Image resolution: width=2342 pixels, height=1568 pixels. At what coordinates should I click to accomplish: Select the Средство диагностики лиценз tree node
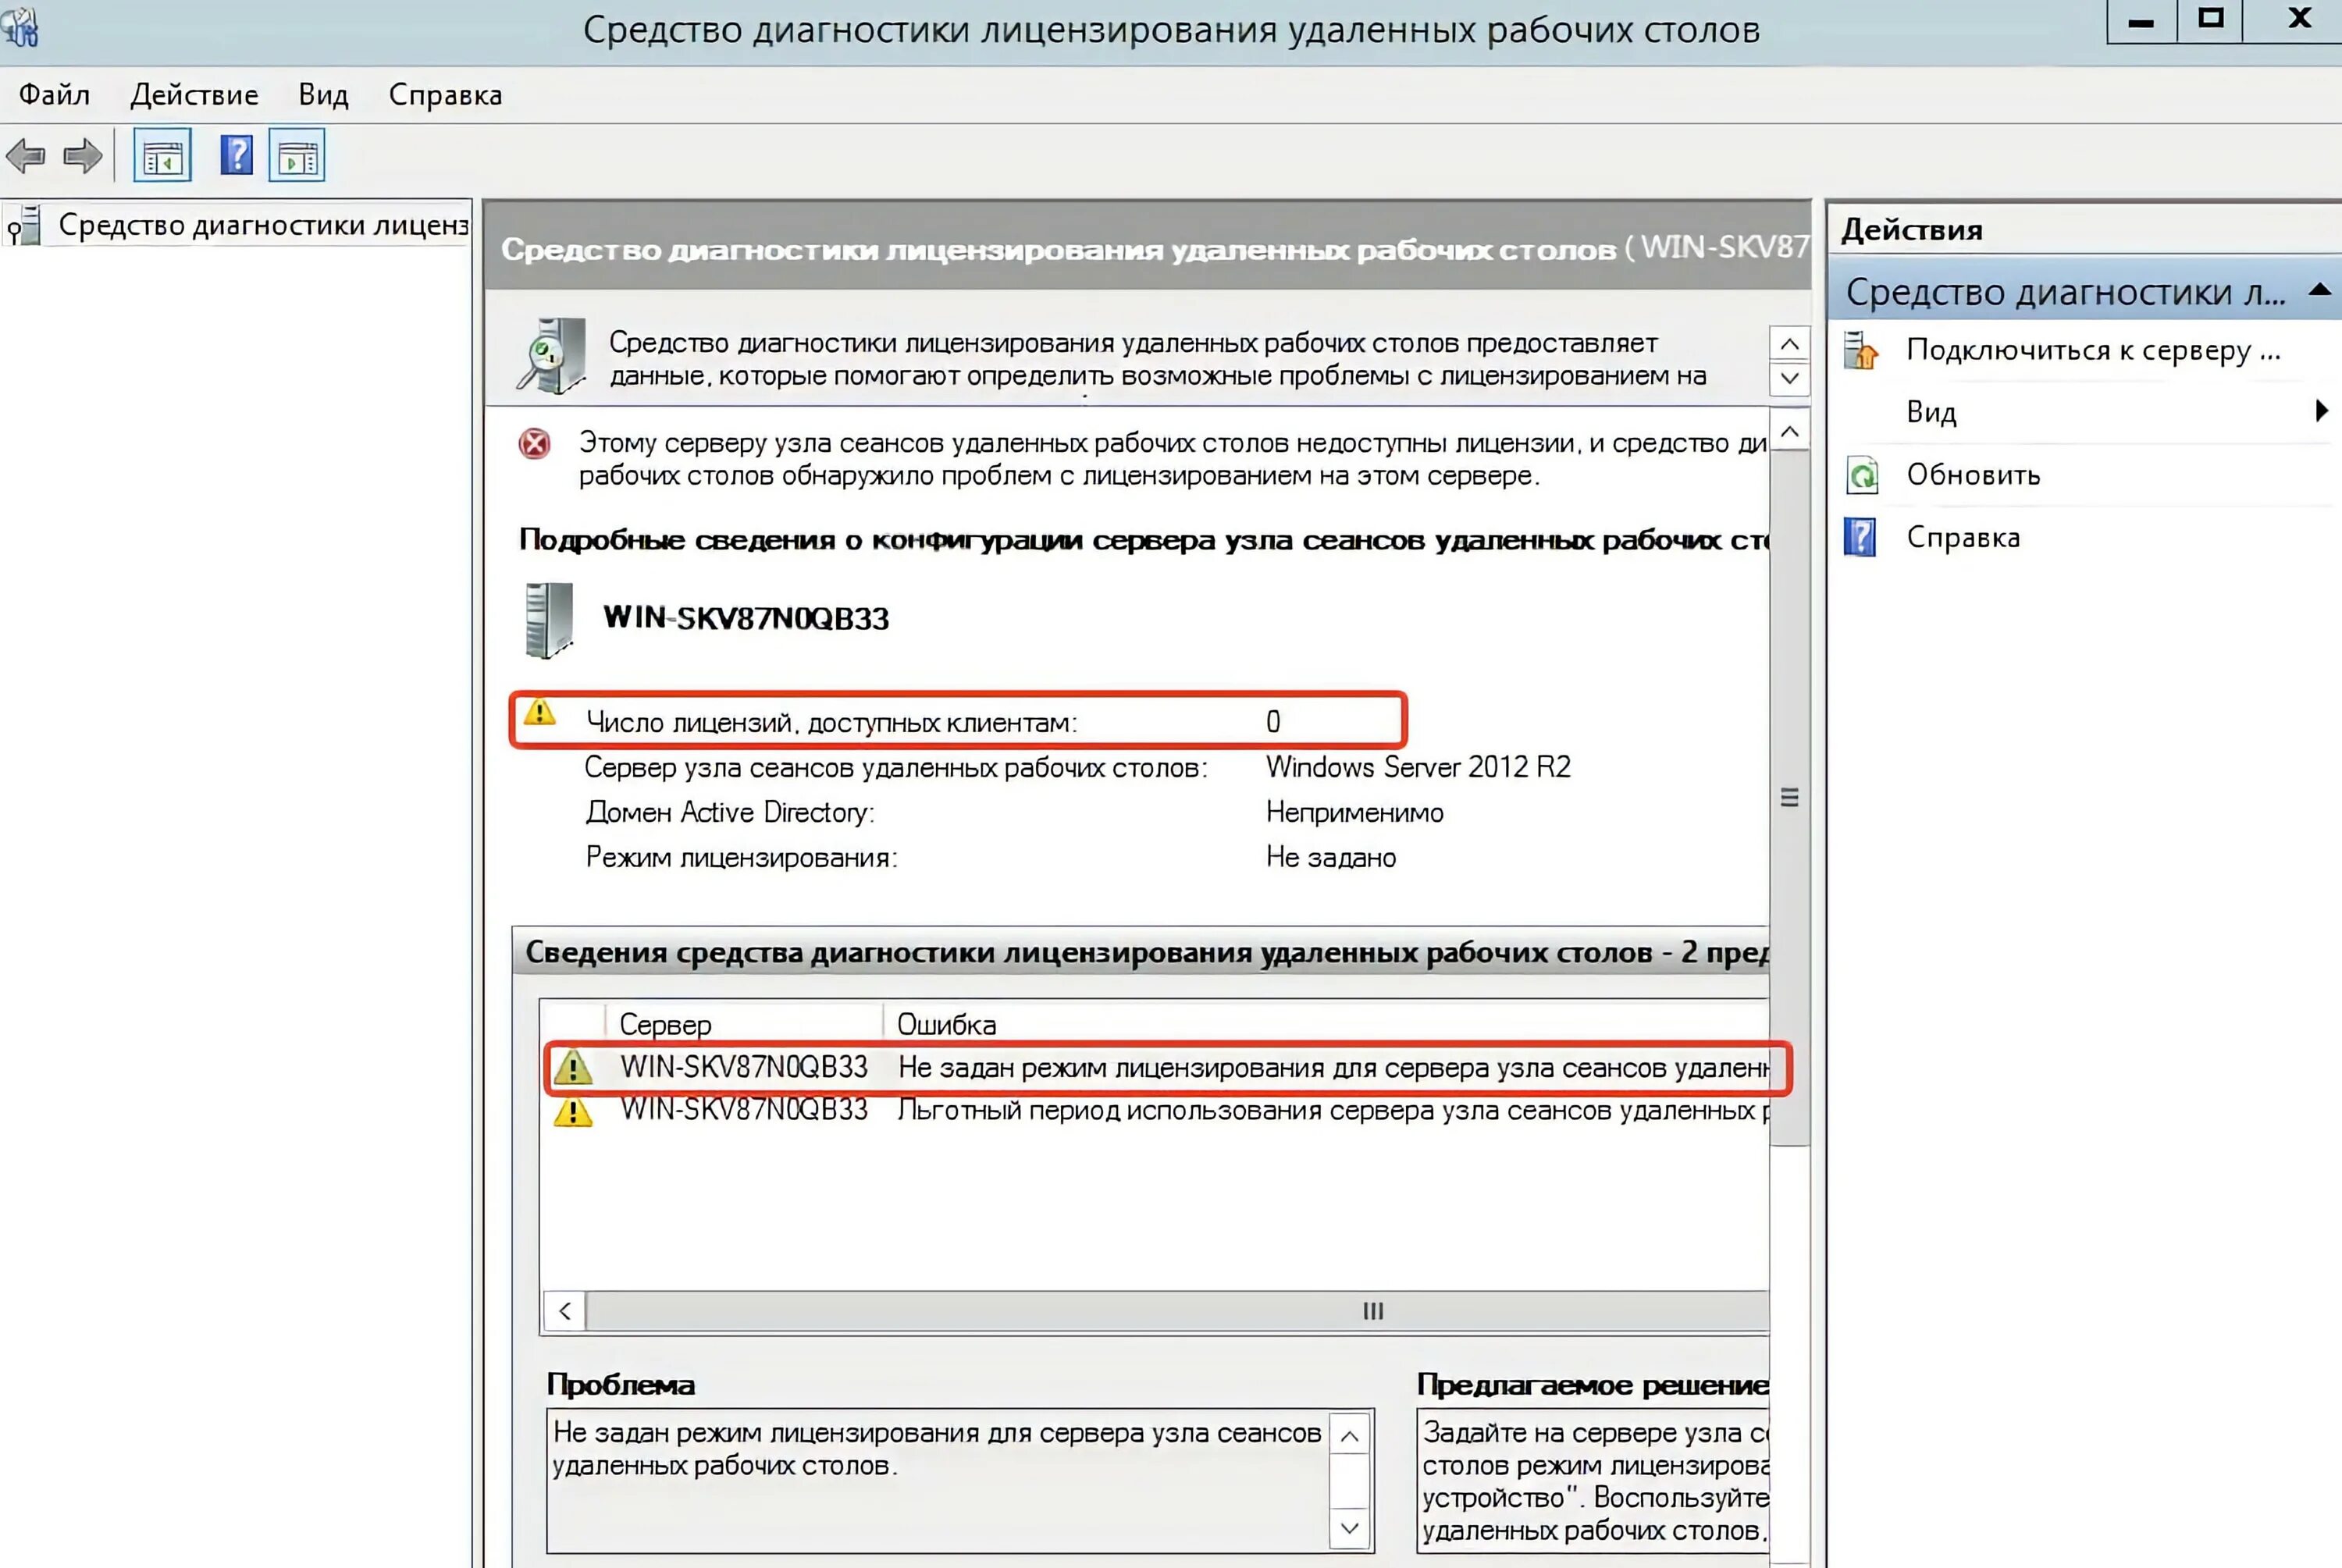click(x=262, y=226)
